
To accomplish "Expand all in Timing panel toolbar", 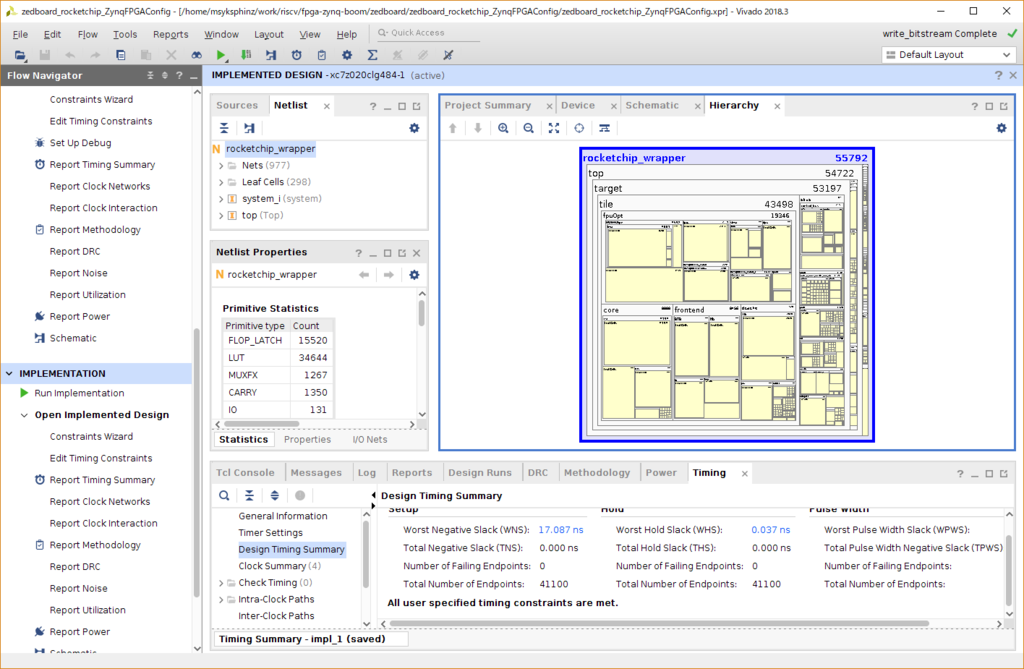I will pyautogui.click(x=274, y=495).
